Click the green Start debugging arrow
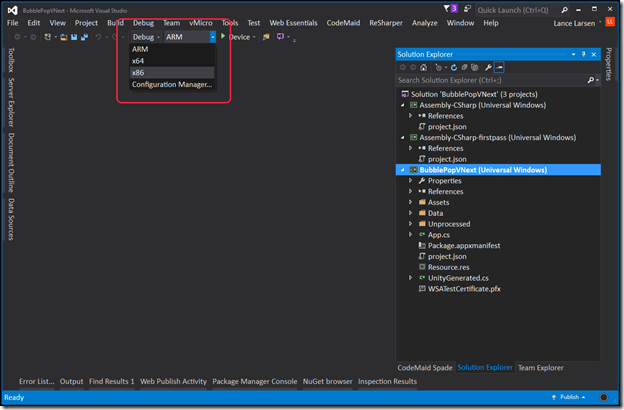 (223, 36)
